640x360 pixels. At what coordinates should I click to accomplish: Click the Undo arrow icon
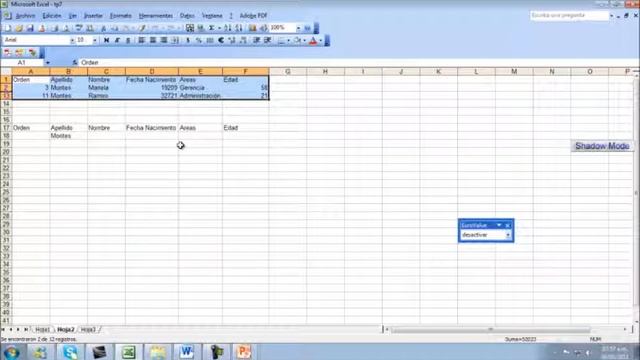click(155, 28)
